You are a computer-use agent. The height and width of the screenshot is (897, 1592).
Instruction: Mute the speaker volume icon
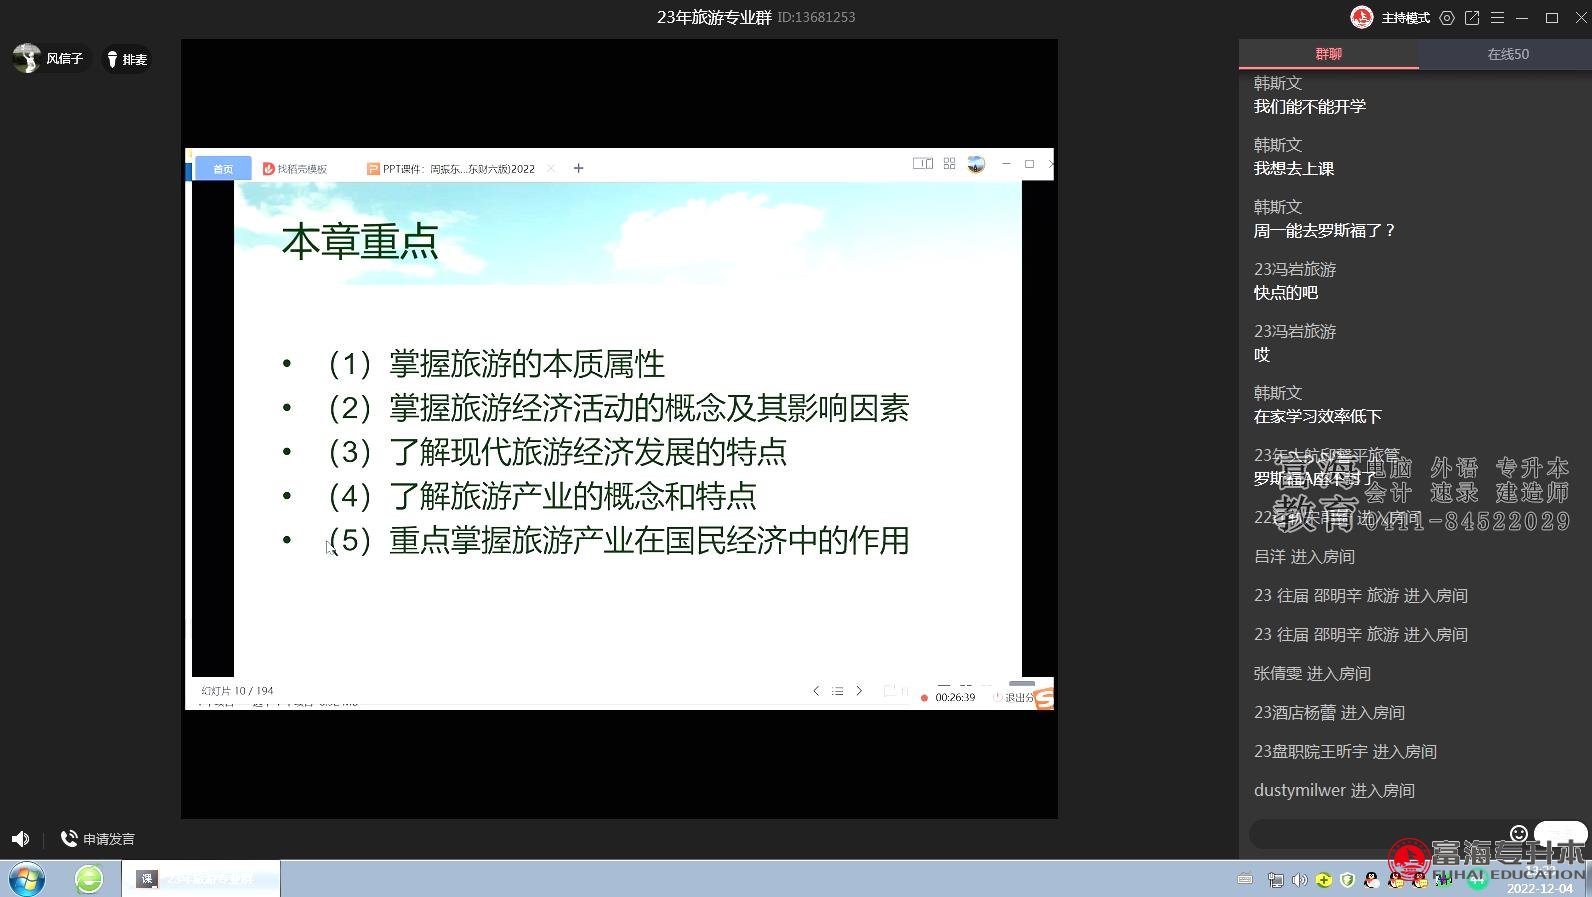(20, 839)
